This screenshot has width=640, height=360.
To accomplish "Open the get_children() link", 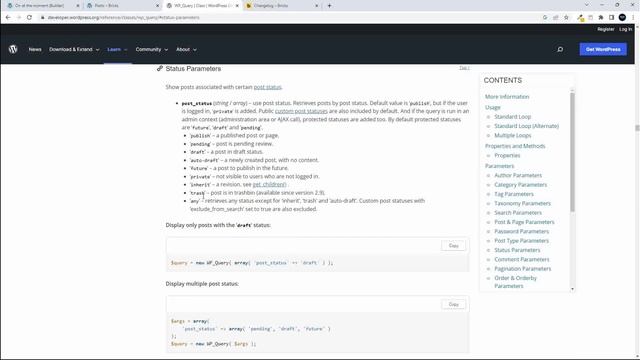I will tap(269, 184).
